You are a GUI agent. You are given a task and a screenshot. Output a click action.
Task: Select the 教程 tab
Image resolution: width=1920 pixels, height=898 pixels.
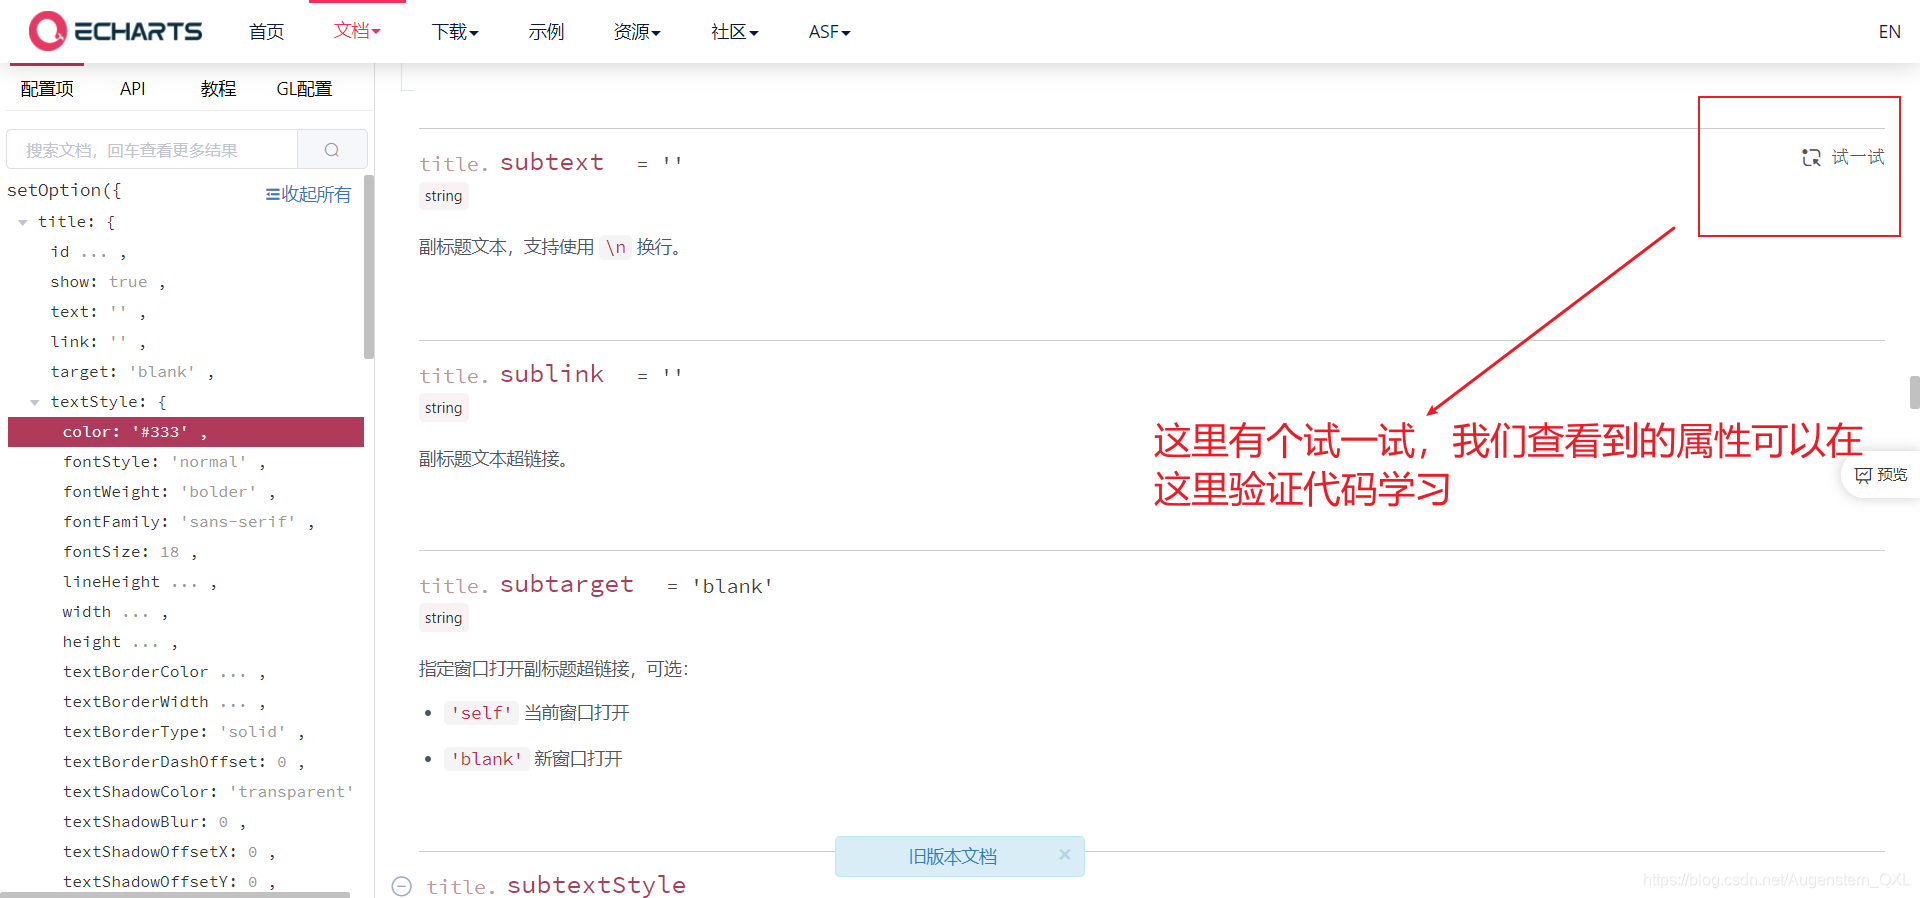coord(218,89)
